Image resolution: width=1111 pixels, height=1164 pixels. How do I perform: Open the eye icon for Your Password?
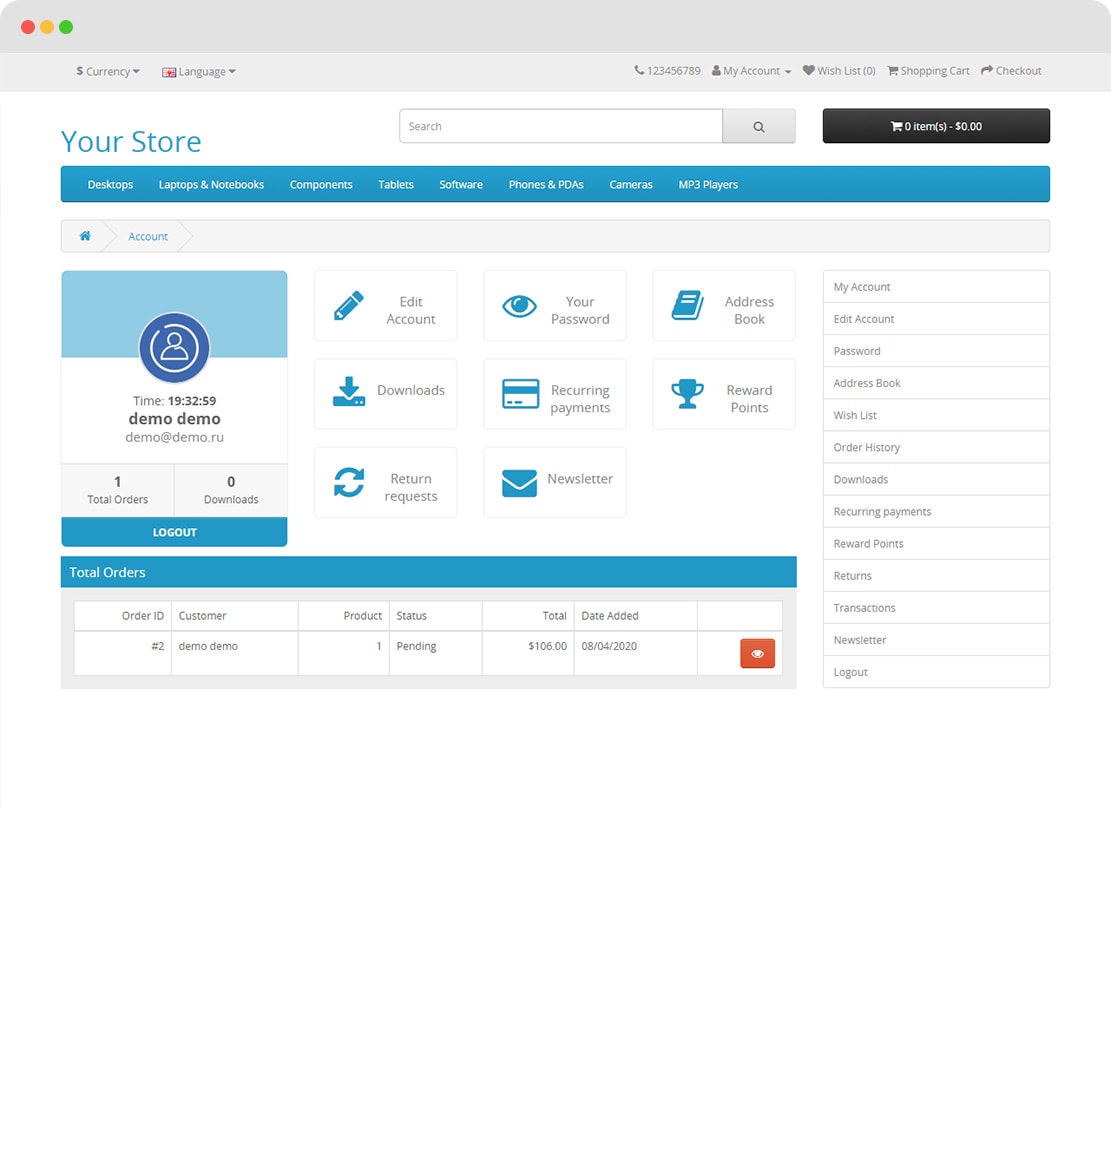click(519, 306)
